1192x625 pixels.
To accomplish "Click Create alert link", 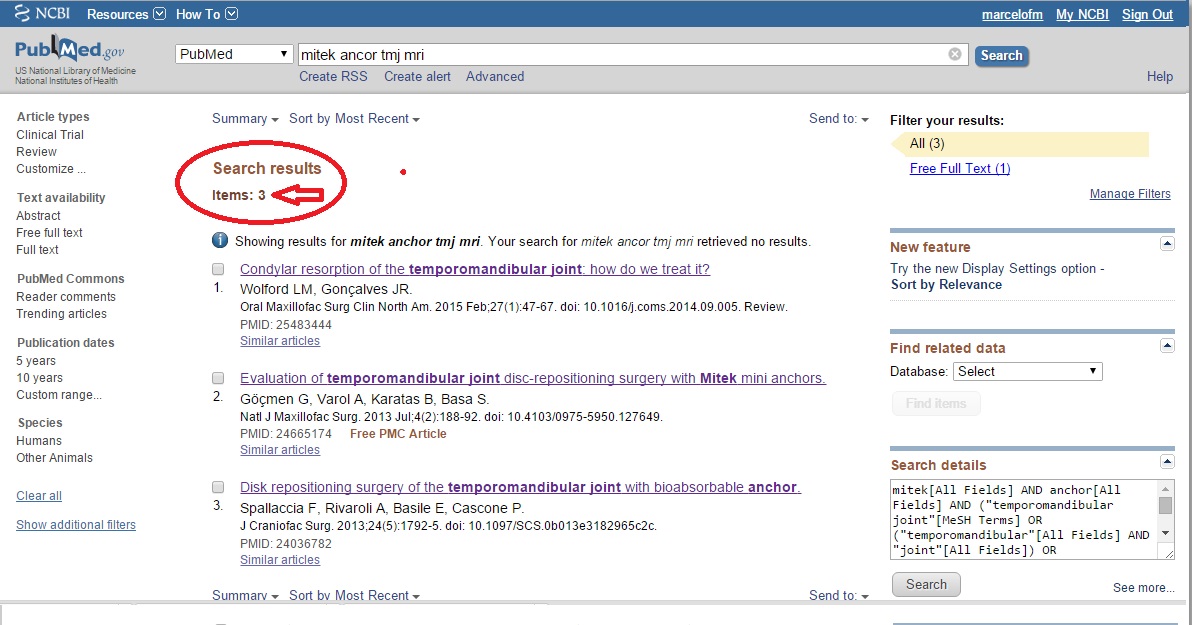I will click(x=417, y=76).
